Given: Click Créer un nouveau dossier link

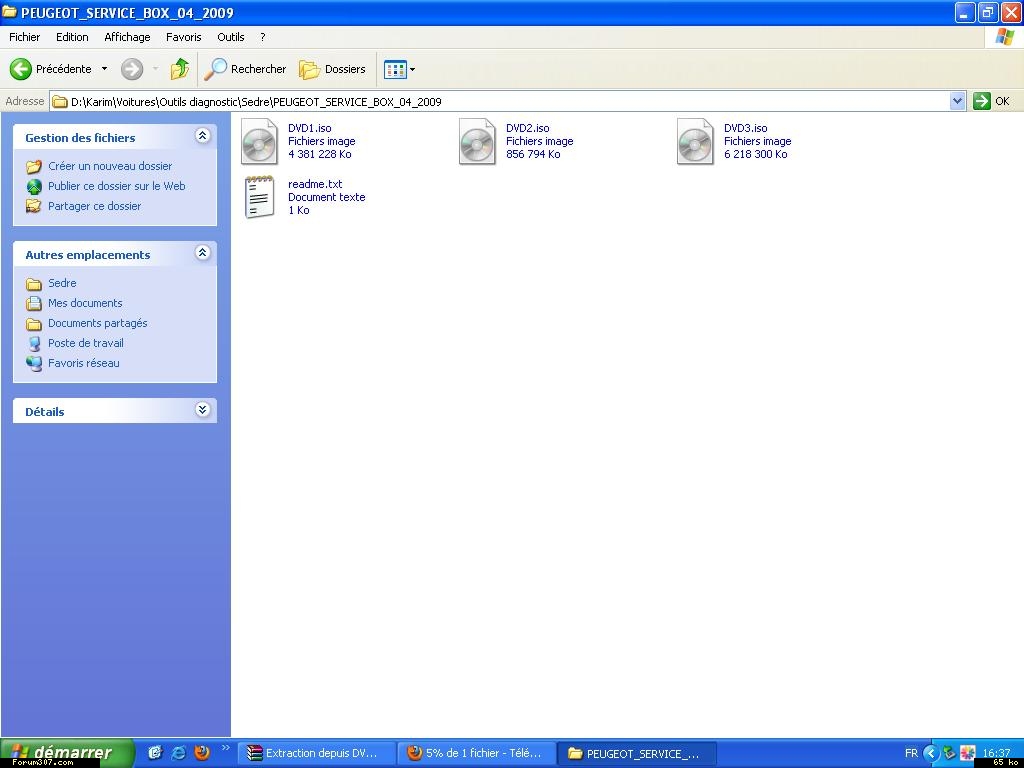Looking at the screenshot, I should (x=110, y=166).
